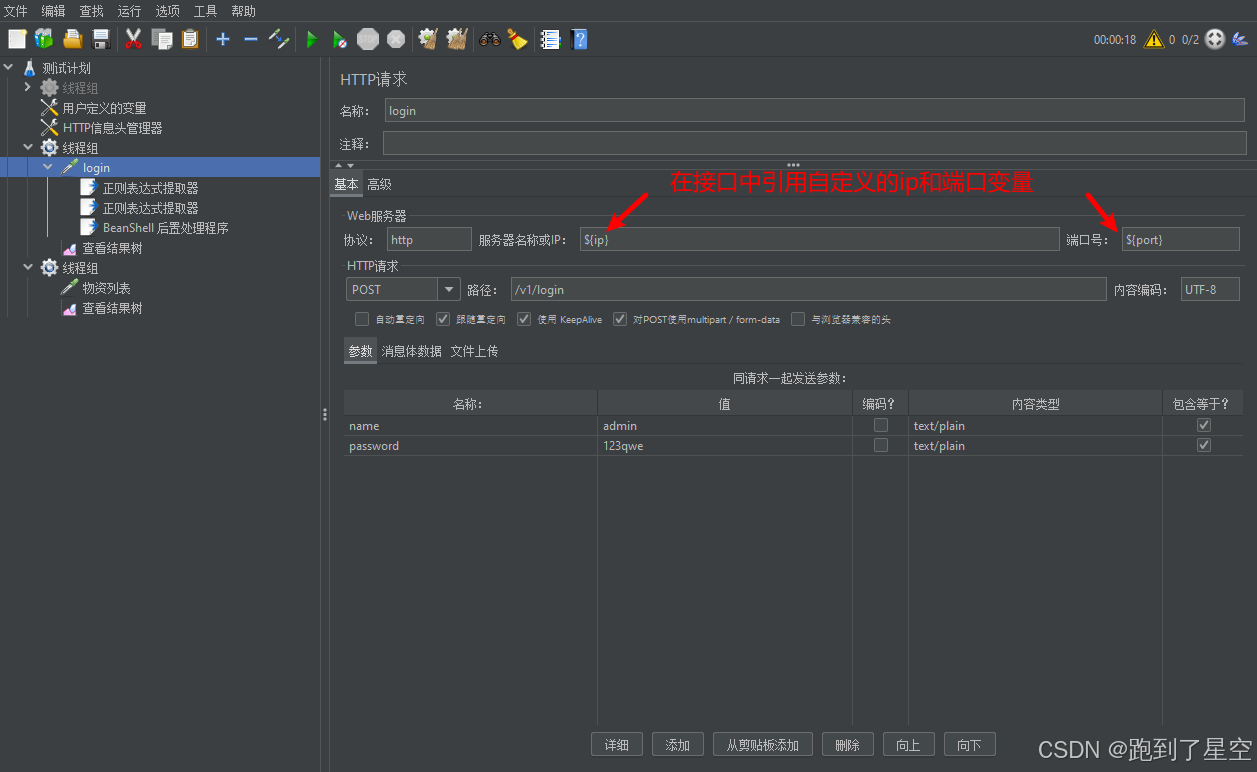Screen dimensions: 1257x772
Task: Click the Save test plan disk icon
Action: pos(100,39)
